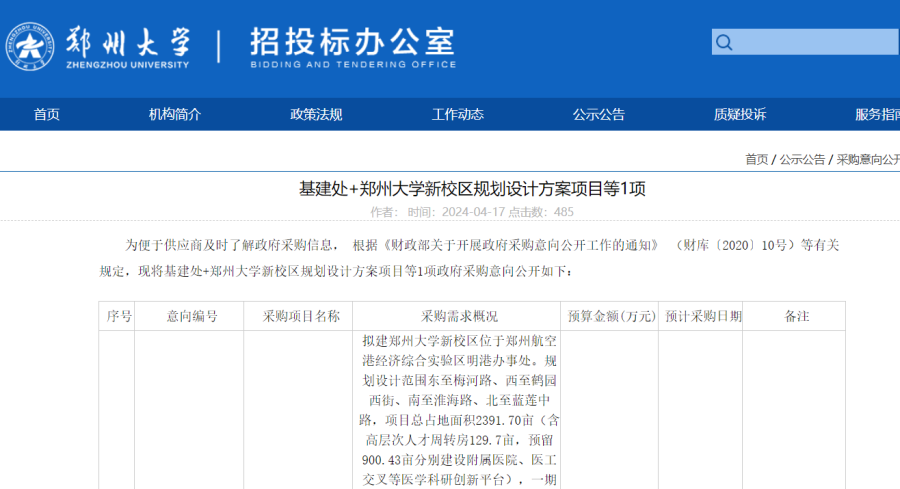Screen dimensions: 900x489
Task: Click the 招投标办公室 site title
Action: (352, 42)
